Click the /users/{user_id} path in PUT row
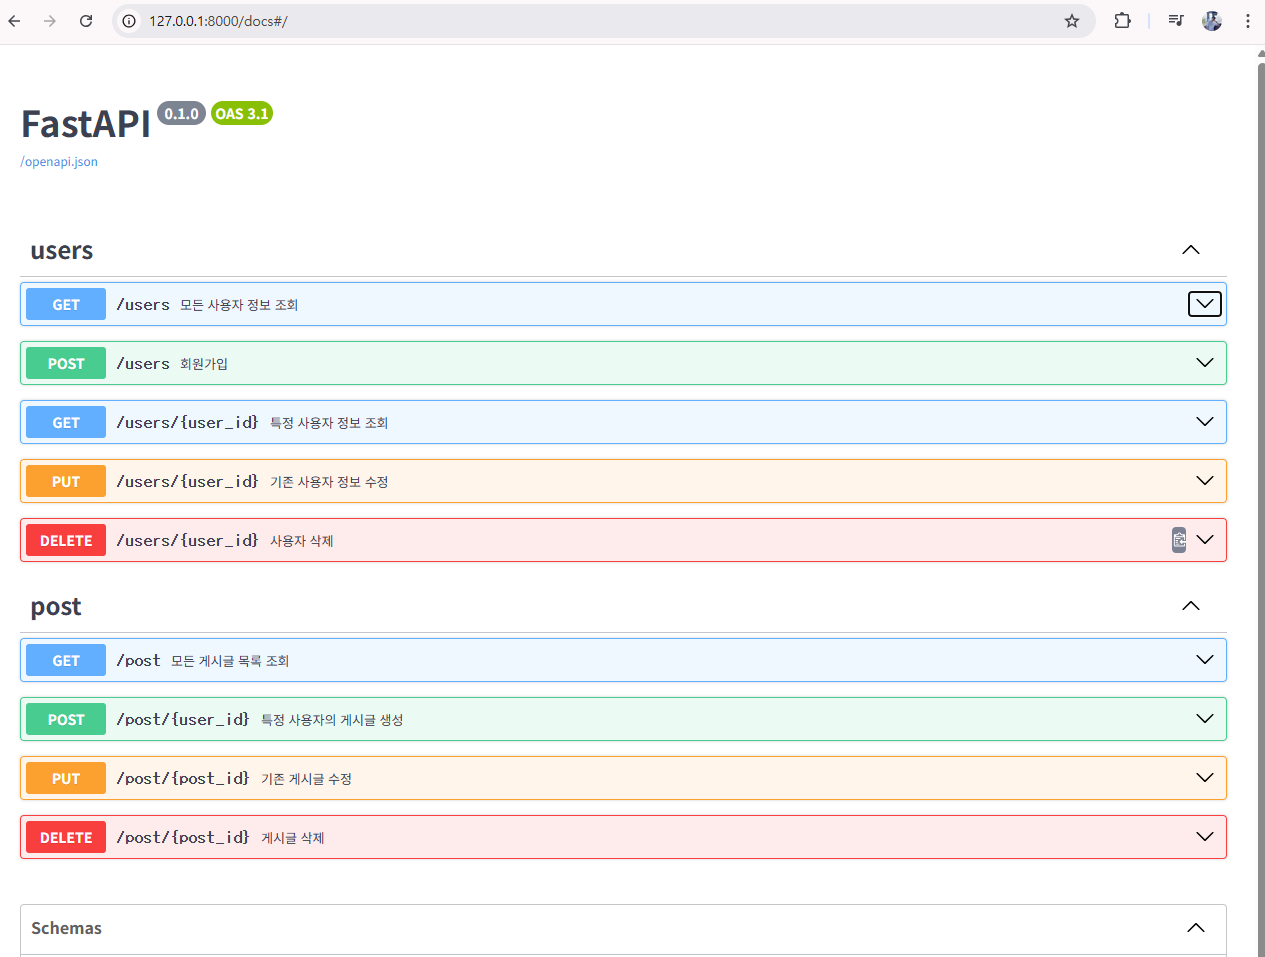 point(188,481)
